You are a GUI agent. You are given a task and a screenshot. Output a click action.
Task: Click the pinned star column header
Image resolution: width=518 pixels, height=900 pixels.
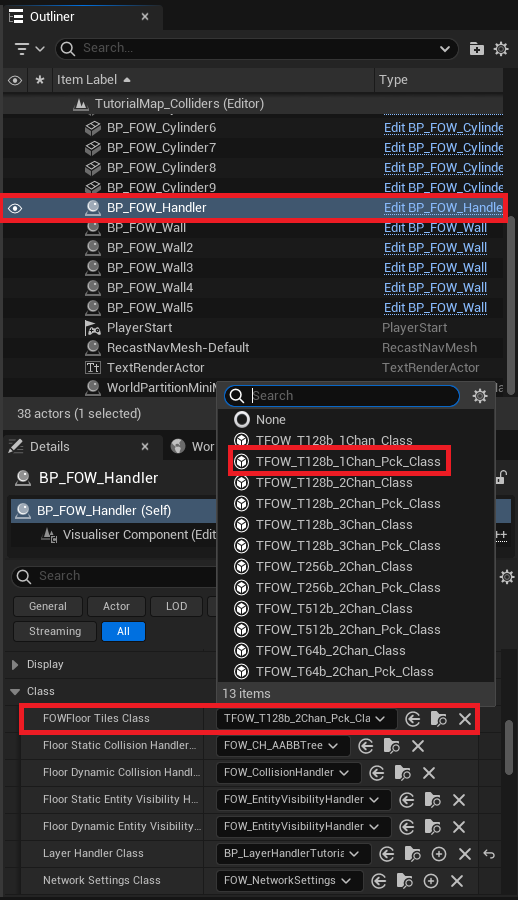click(40, 80)
